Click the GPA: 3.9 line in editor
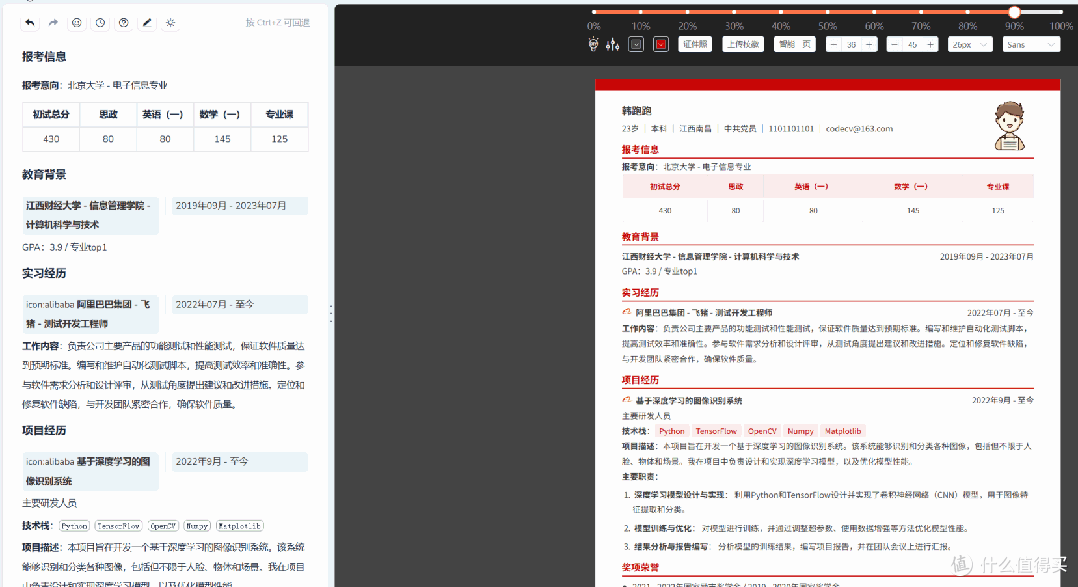The height and width of the screenshot is (587, 1078). [x=65, y=247]
